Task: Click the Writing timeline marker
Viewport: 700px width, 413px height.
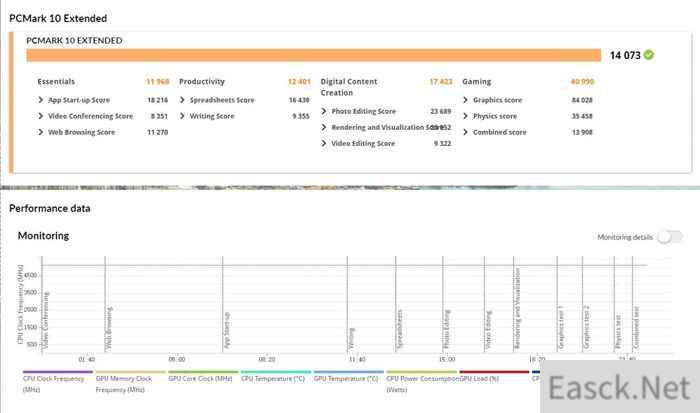Action: (x=351, y=338)
